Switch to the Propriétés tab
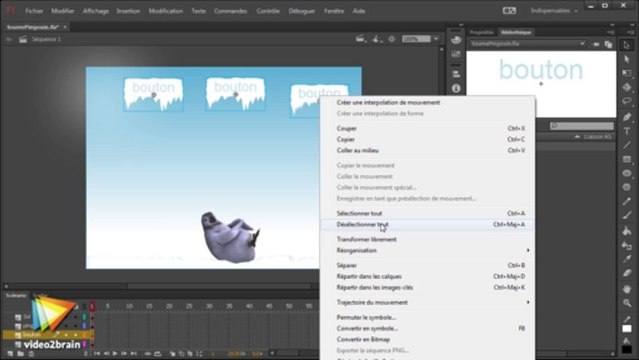The image size is (639, 360). (x=482, y=32)
